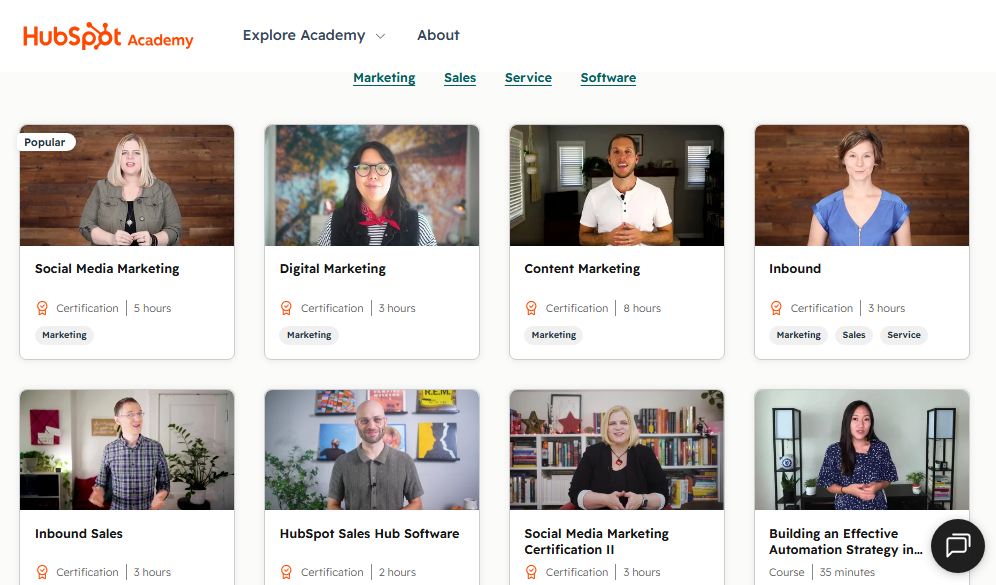The height and width of the screenshot is (585, 996).
Task: Click '3 hours' on Social Media Marketing Certification II card
Action: click(x=642, y=572)
